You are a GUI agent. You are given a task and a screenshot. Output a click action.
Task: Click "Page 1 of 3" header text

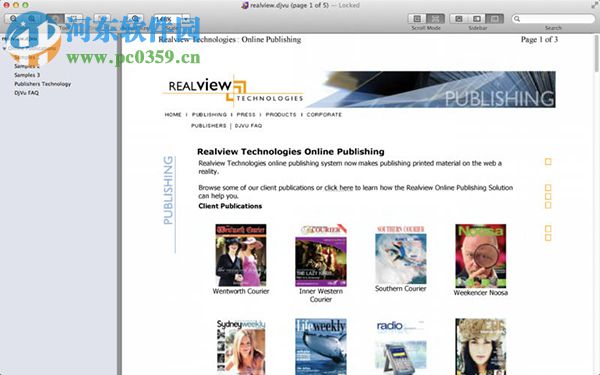(539, 39)
